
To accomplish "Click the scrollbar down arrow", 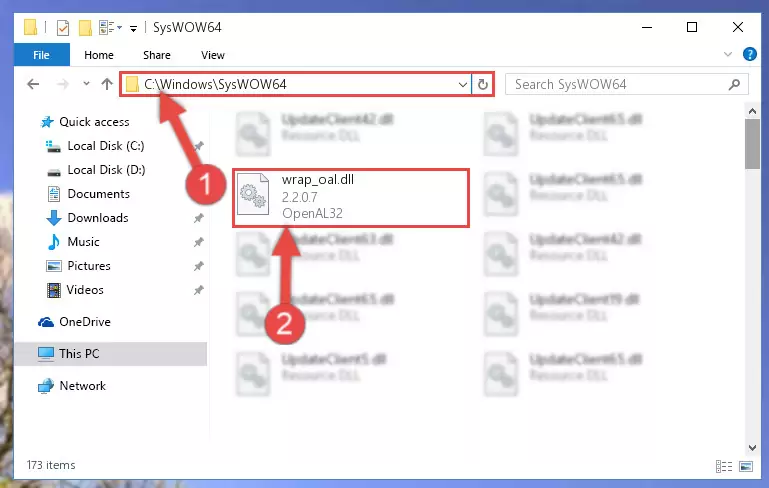I will click(x=752, y=447).
